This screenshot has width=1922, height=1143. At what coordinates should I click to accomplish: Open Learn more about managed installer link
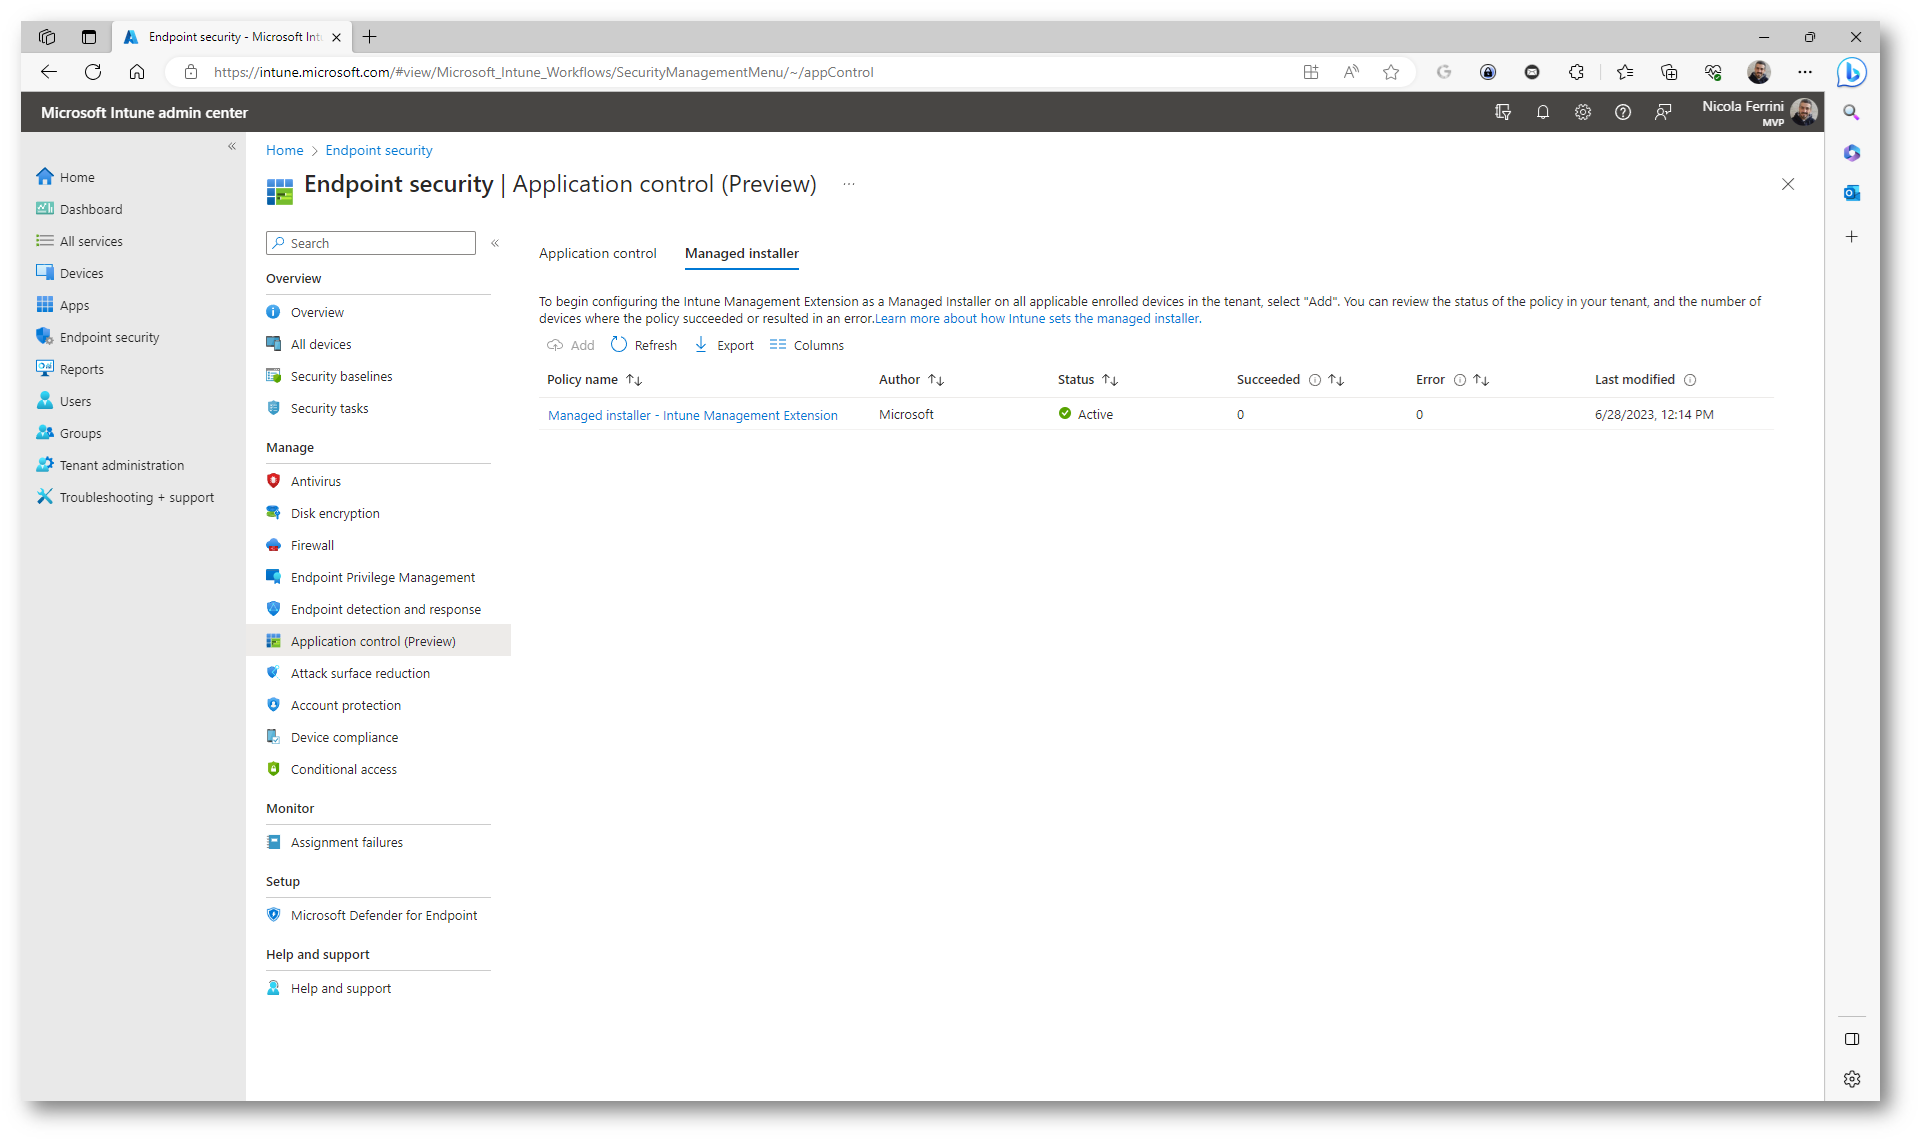[1038, 319]
